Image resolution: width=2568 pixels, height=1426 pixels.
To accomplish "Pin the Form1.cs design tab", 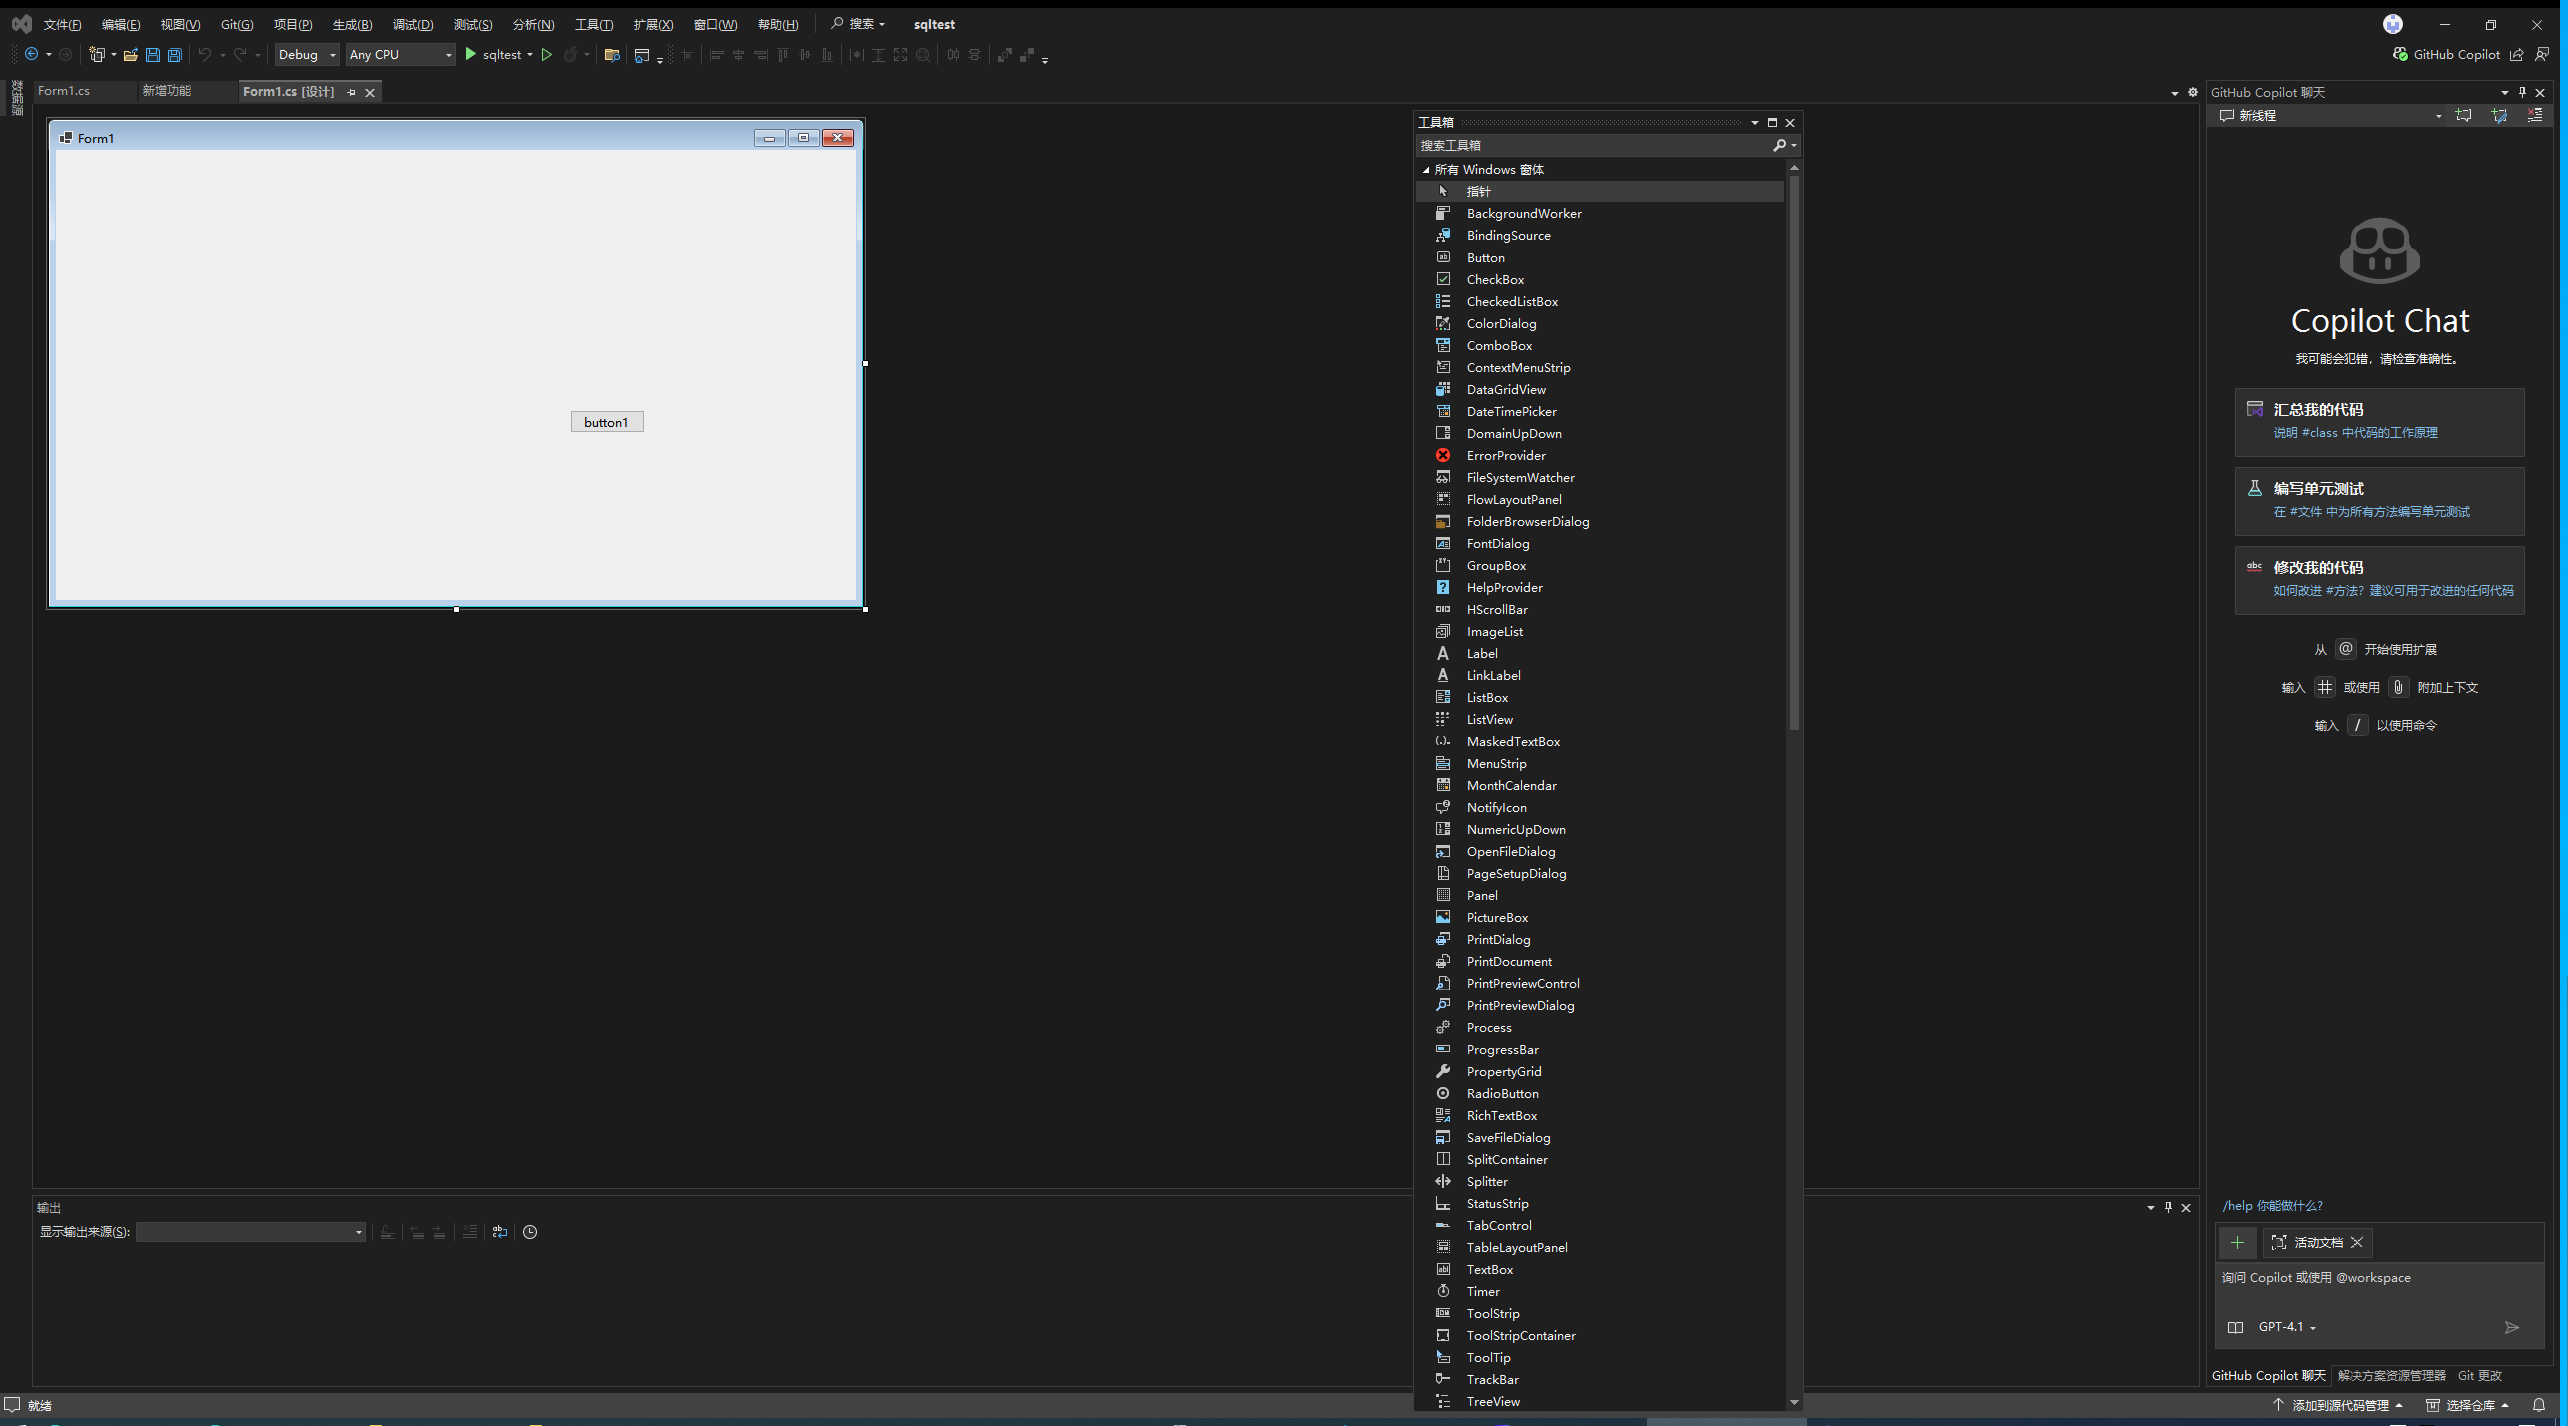I will (x=351, y=92).
